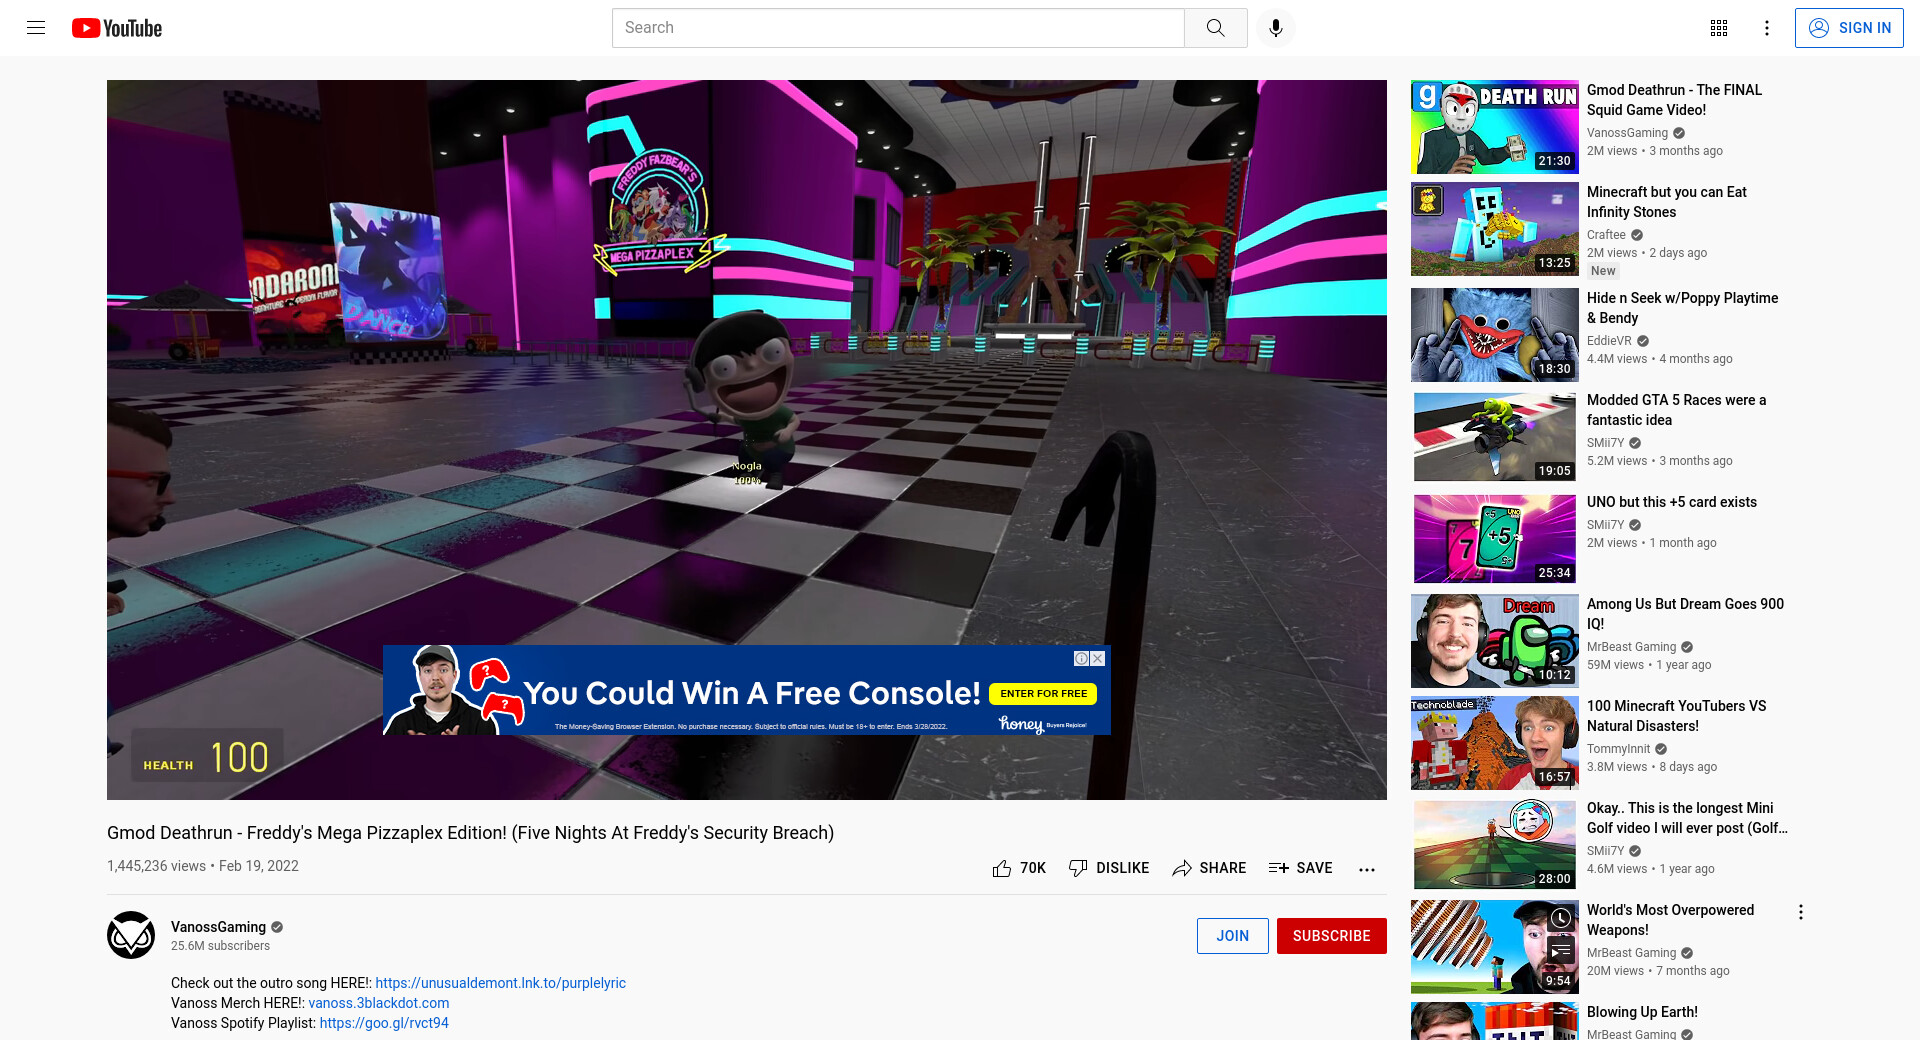The height and width of the screenshot is (1040, 1920).
Task: Open VanossGaming channel under Squid Game video
Action: [x=1627, y=133]
